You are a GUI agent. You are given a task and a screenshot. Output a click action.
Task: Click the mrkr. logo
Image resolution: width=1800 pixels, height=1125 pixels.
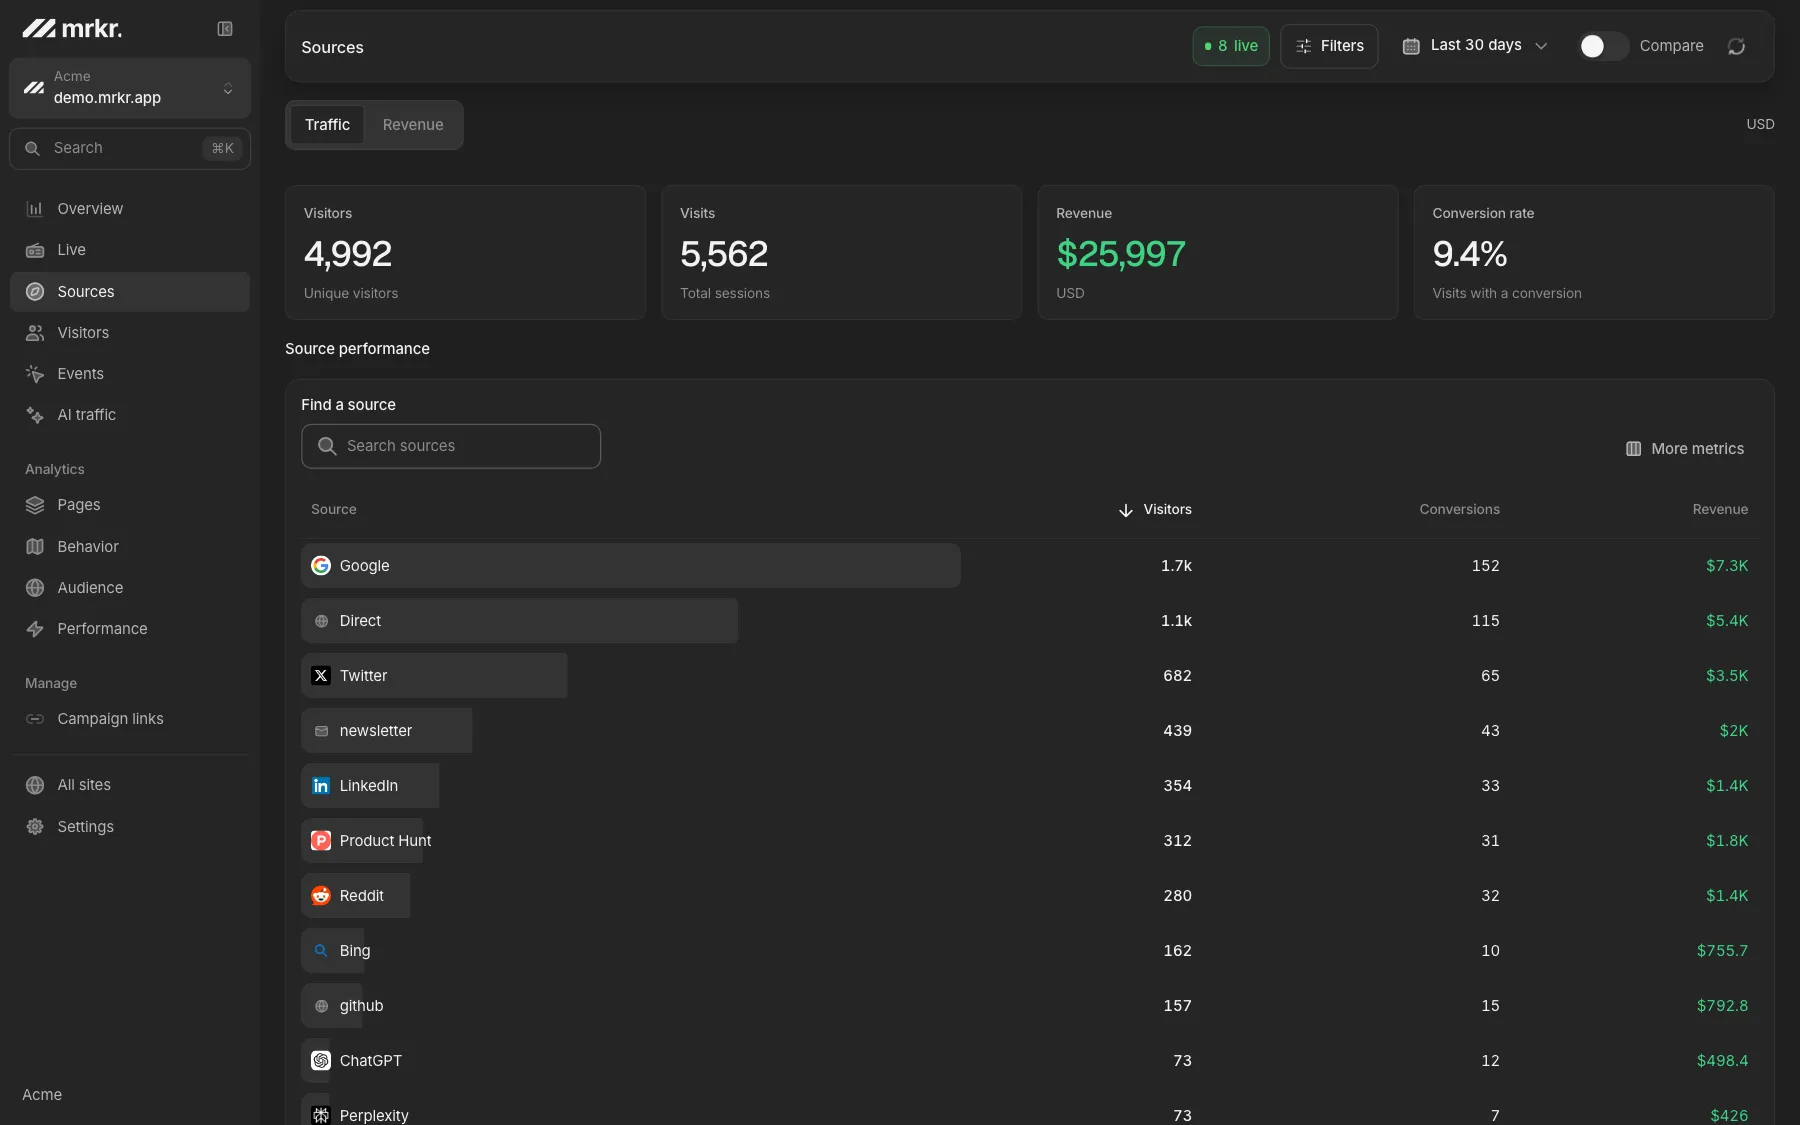point(72,29)
